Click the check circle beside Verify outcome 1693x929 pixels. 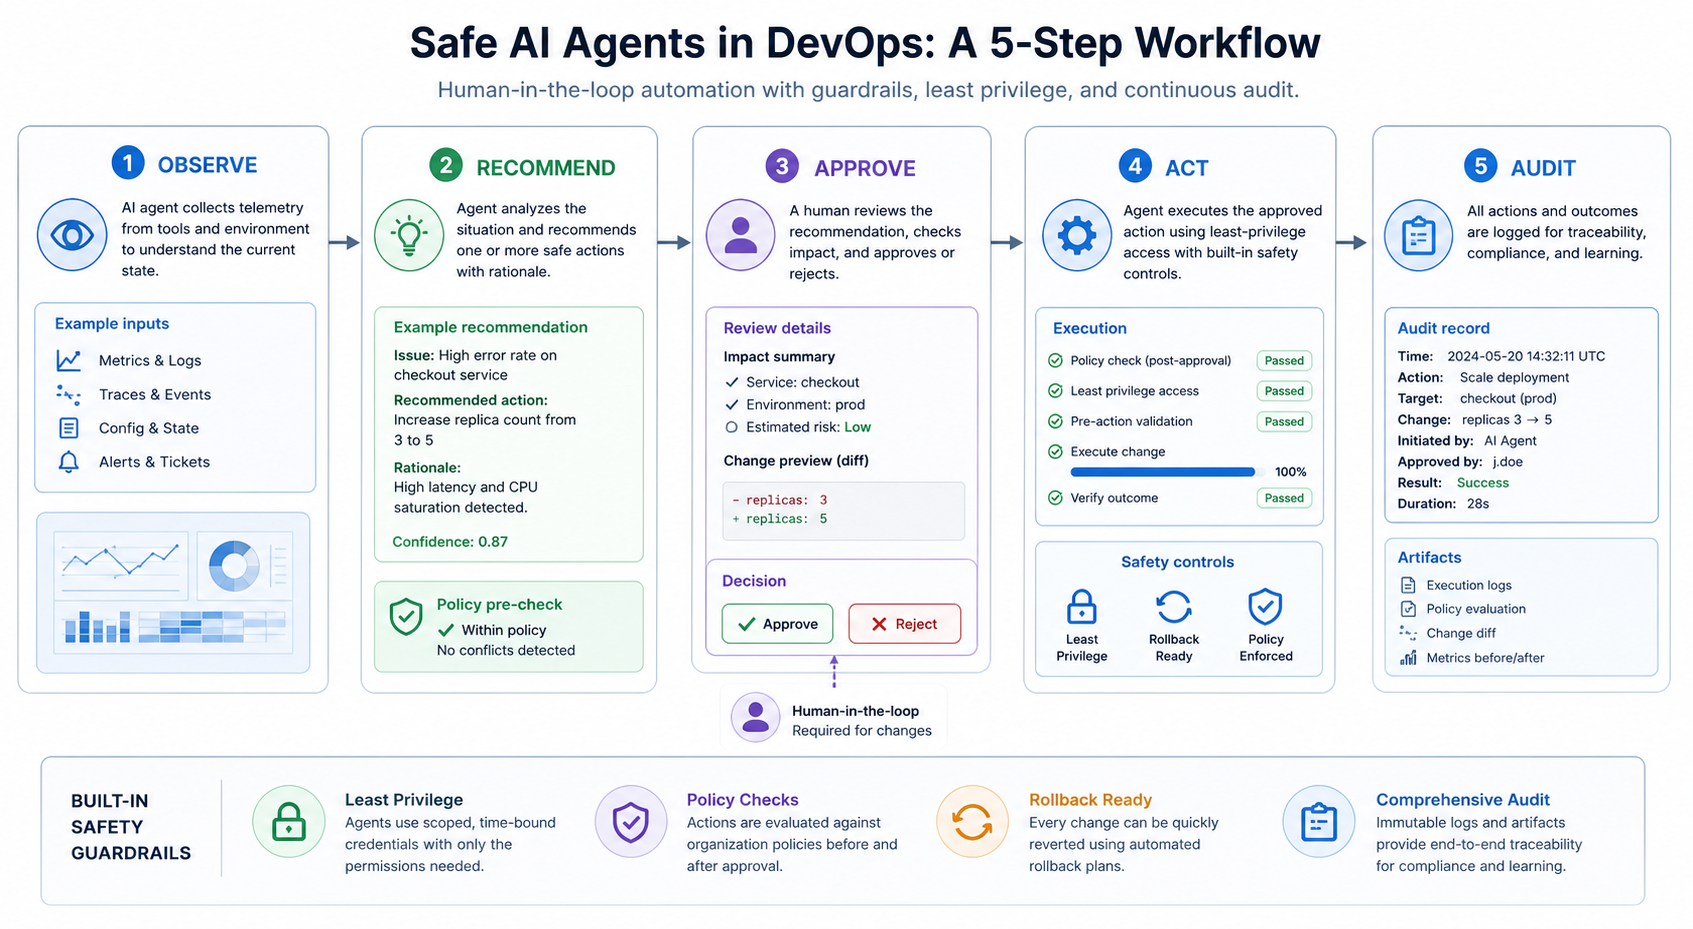point(1055,497)
